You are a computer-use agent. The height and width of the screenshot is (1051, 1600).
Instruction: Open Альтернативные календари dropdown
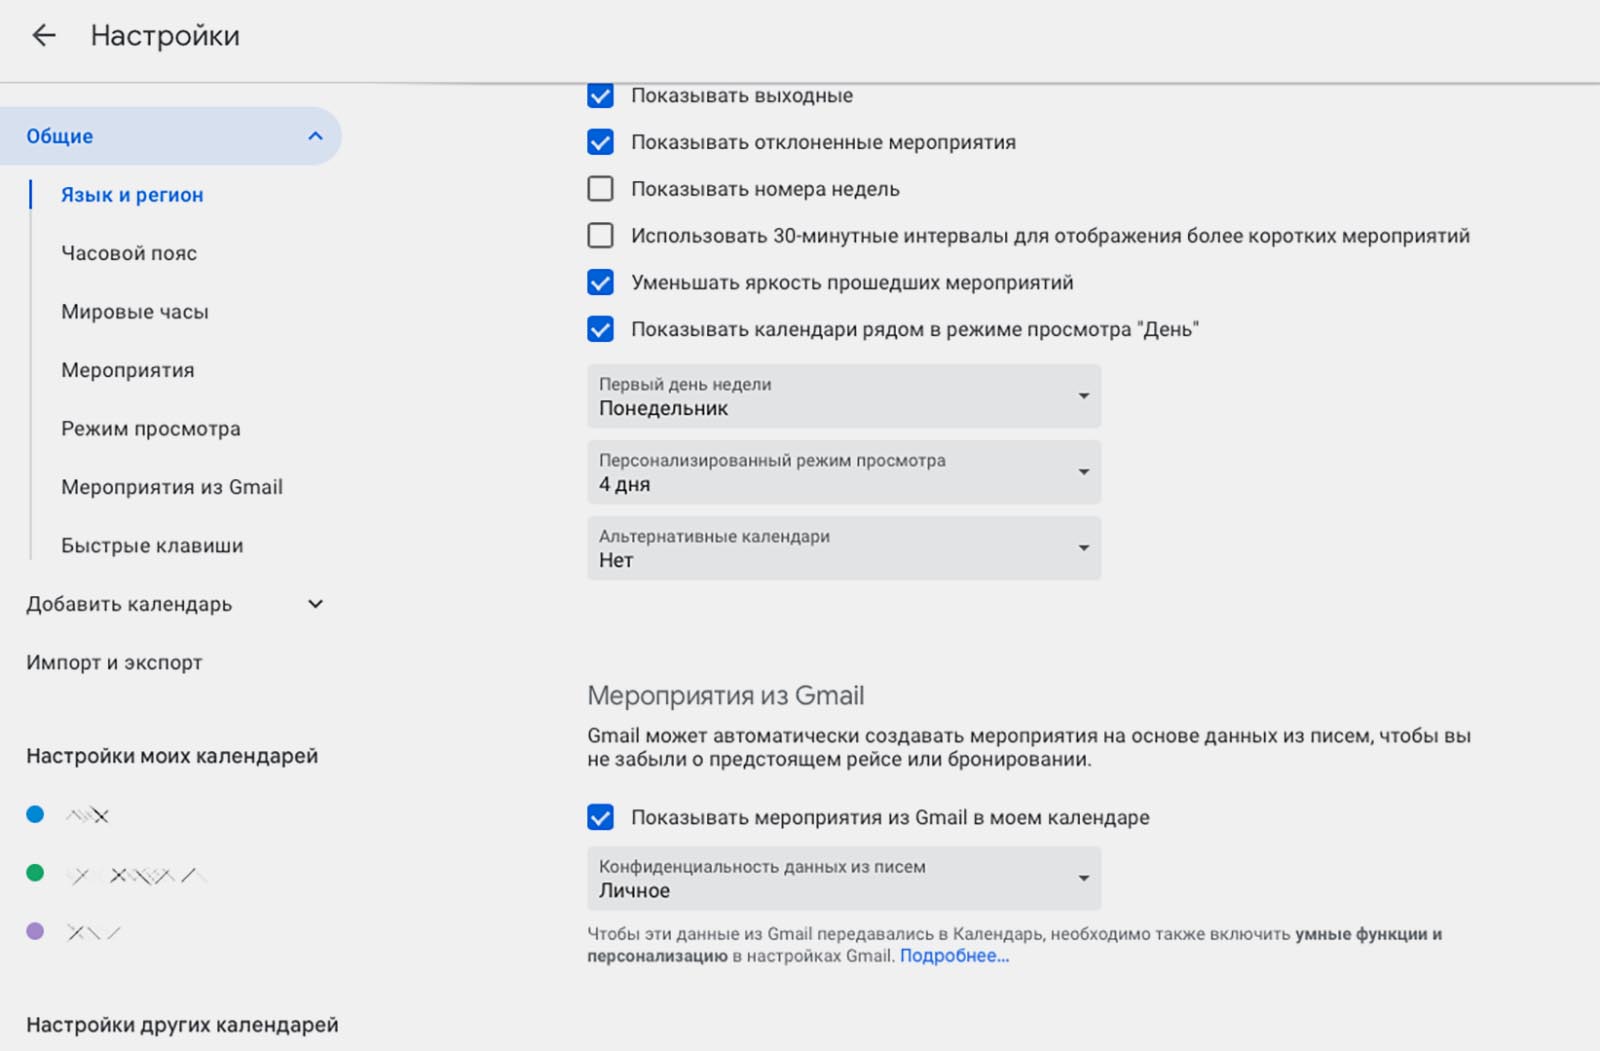click(x=843, y=548)
